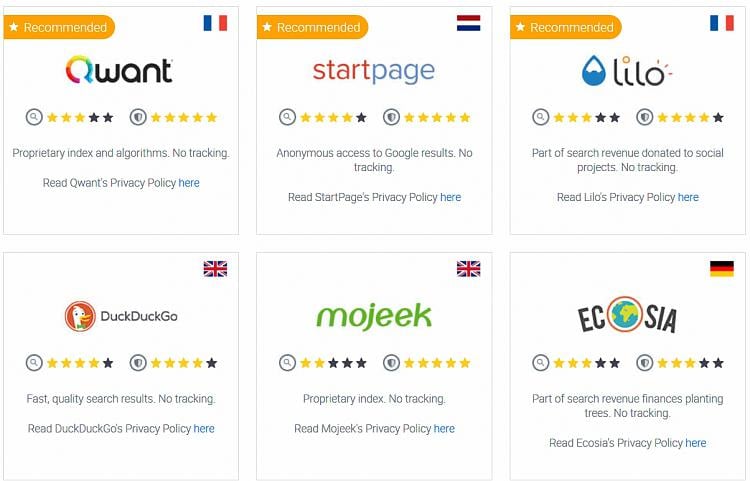Screen dimensions: 750x481
Task: Click the Lilo water drop logo
Action: pyautogui.click(x=595, y=70)
